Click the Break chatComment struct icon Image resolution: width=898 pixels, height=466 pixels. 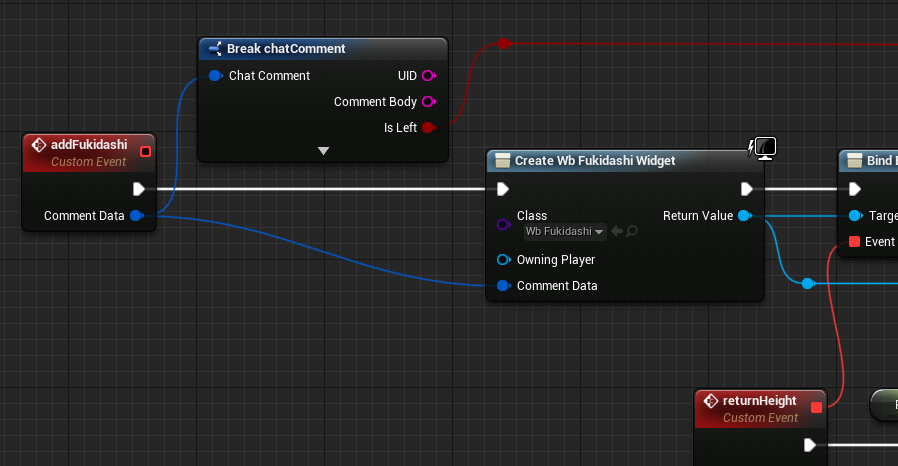click(x=215, y=49)
